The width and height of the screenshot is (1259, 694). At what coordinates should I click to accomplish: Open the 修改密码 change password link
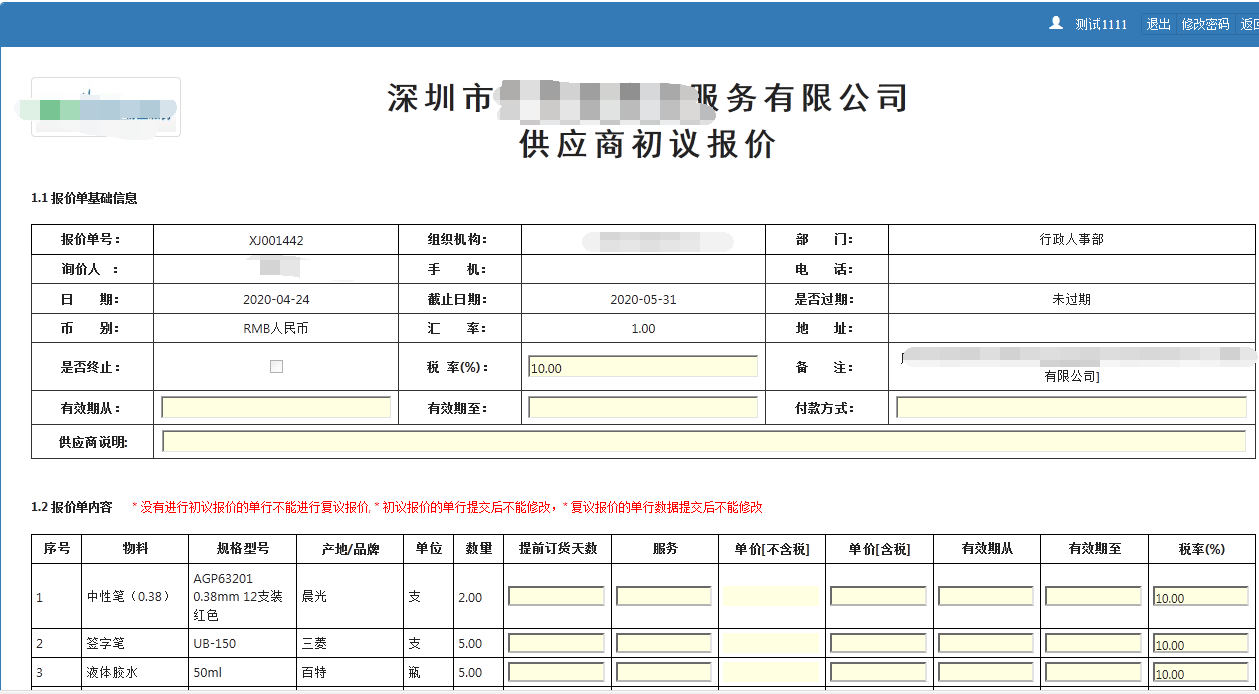click(1205, 24)
